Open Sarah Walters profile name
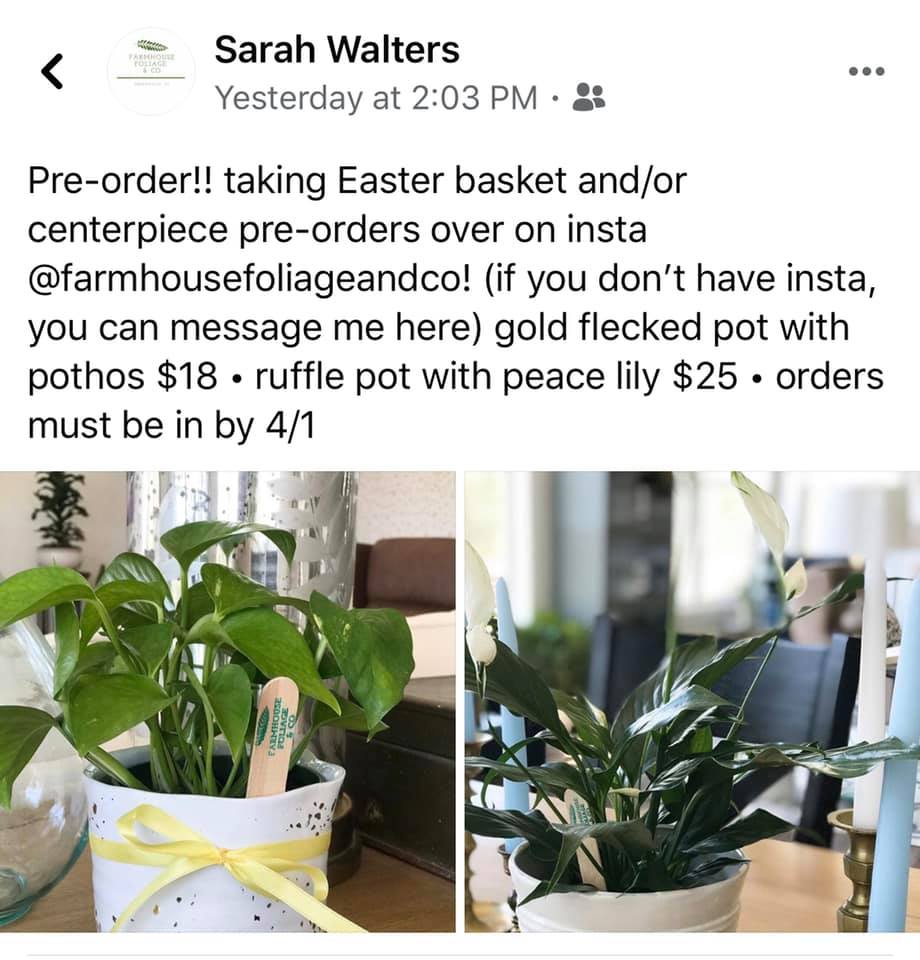The width and height of the screenshot is (920, 960). pos(337,50)
